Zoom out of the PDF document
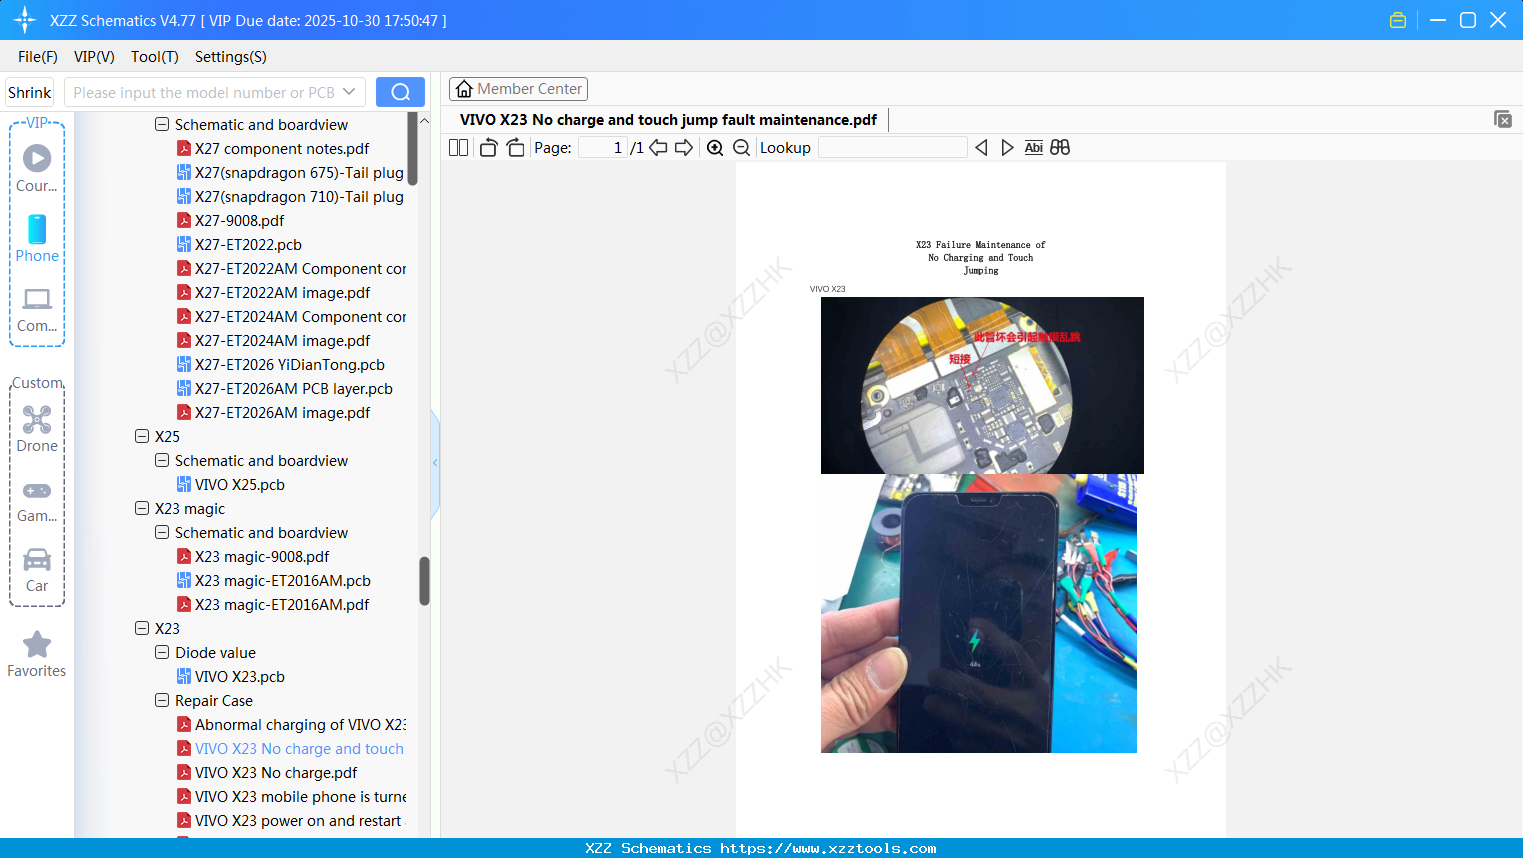 click(x=741, y=147)
